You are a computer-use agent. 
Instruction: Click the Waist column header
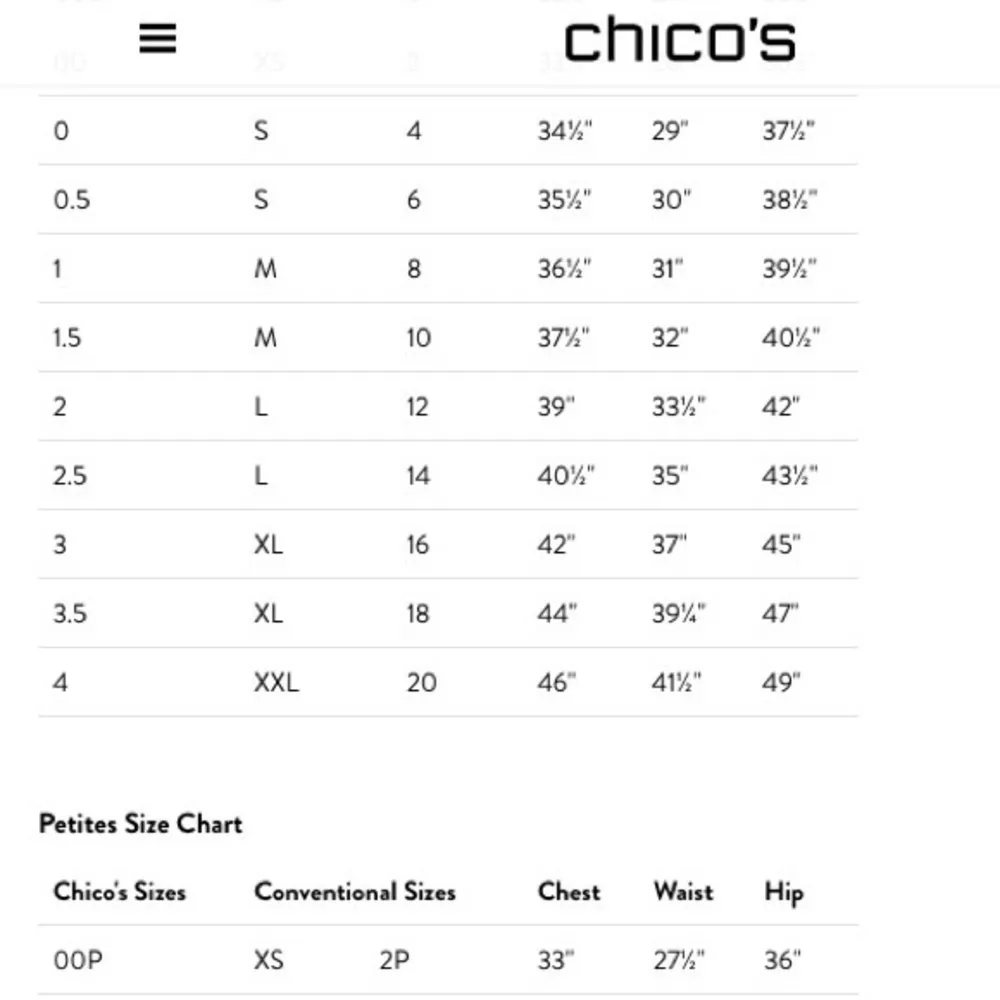pyautogui.click(x=683, y=892)
